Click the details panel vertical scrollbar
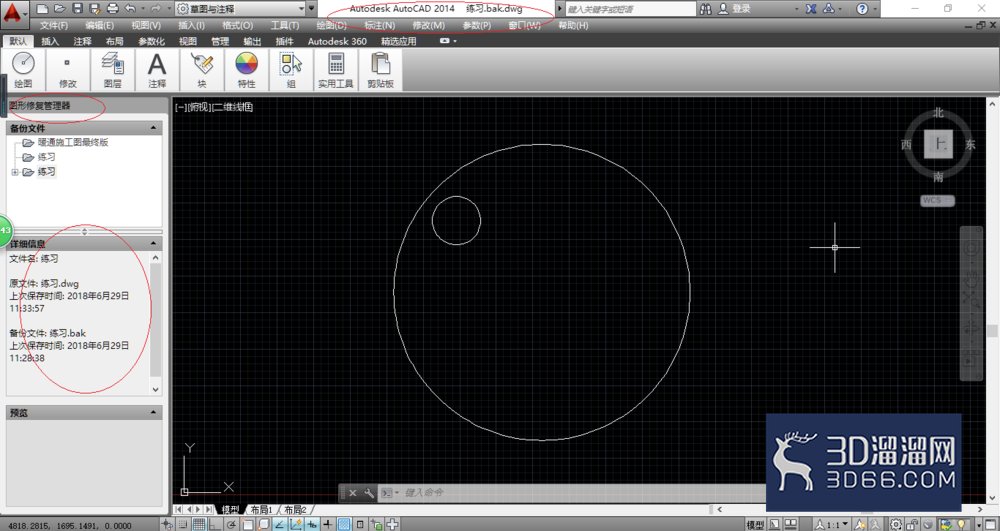Screen dimensions: 1000x531 (x=156, y=322)
